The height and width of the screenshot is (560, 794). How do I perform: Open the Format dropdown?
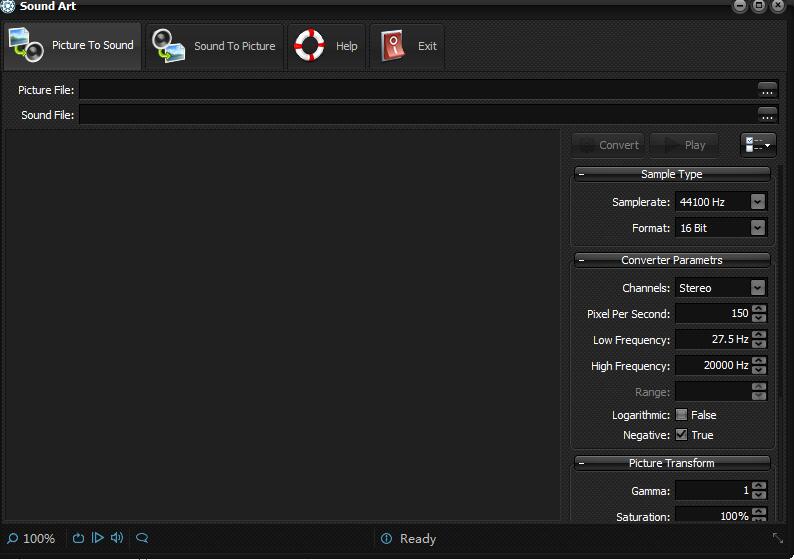(x=758, y=228)
